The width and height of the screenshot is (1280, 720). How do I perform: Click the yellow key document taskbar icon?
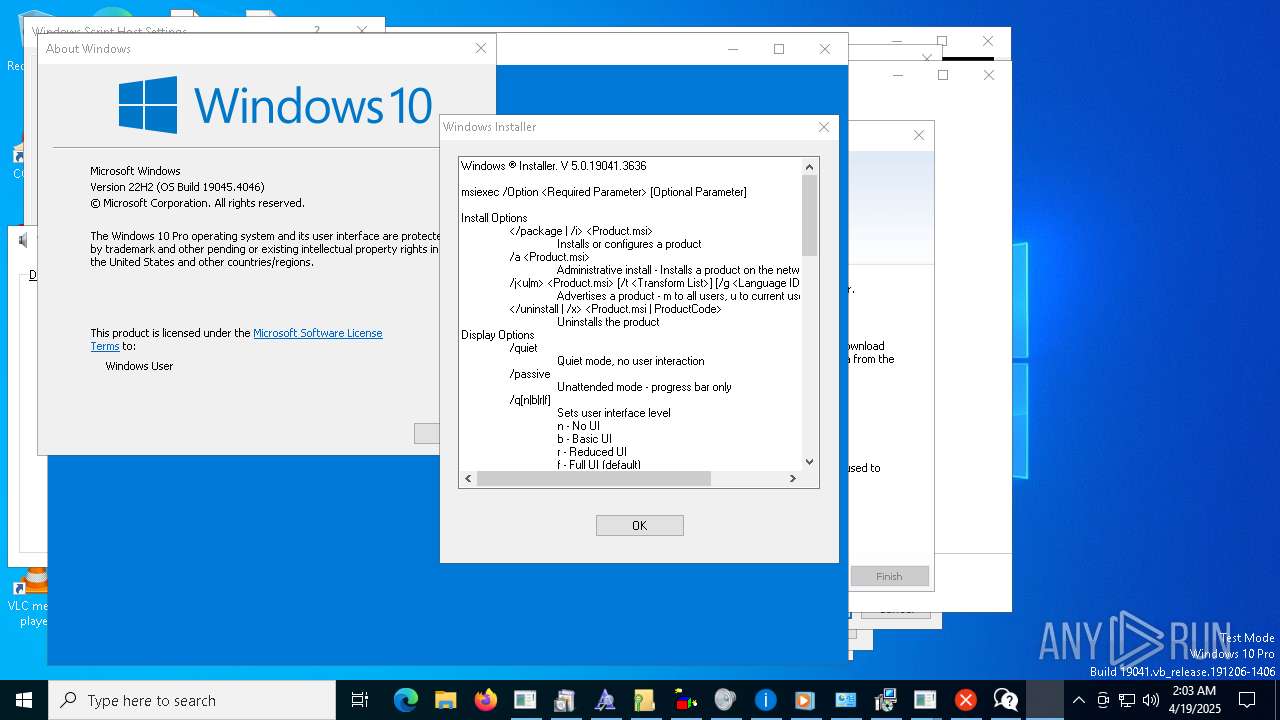click(x=645, y=700)
